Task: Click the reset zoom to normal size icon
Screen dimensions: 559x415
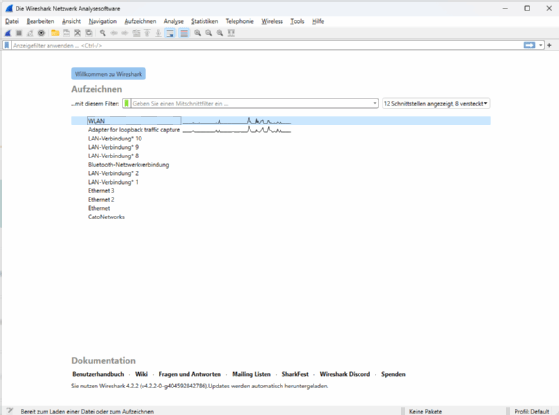Action: [x=220, y=33]
